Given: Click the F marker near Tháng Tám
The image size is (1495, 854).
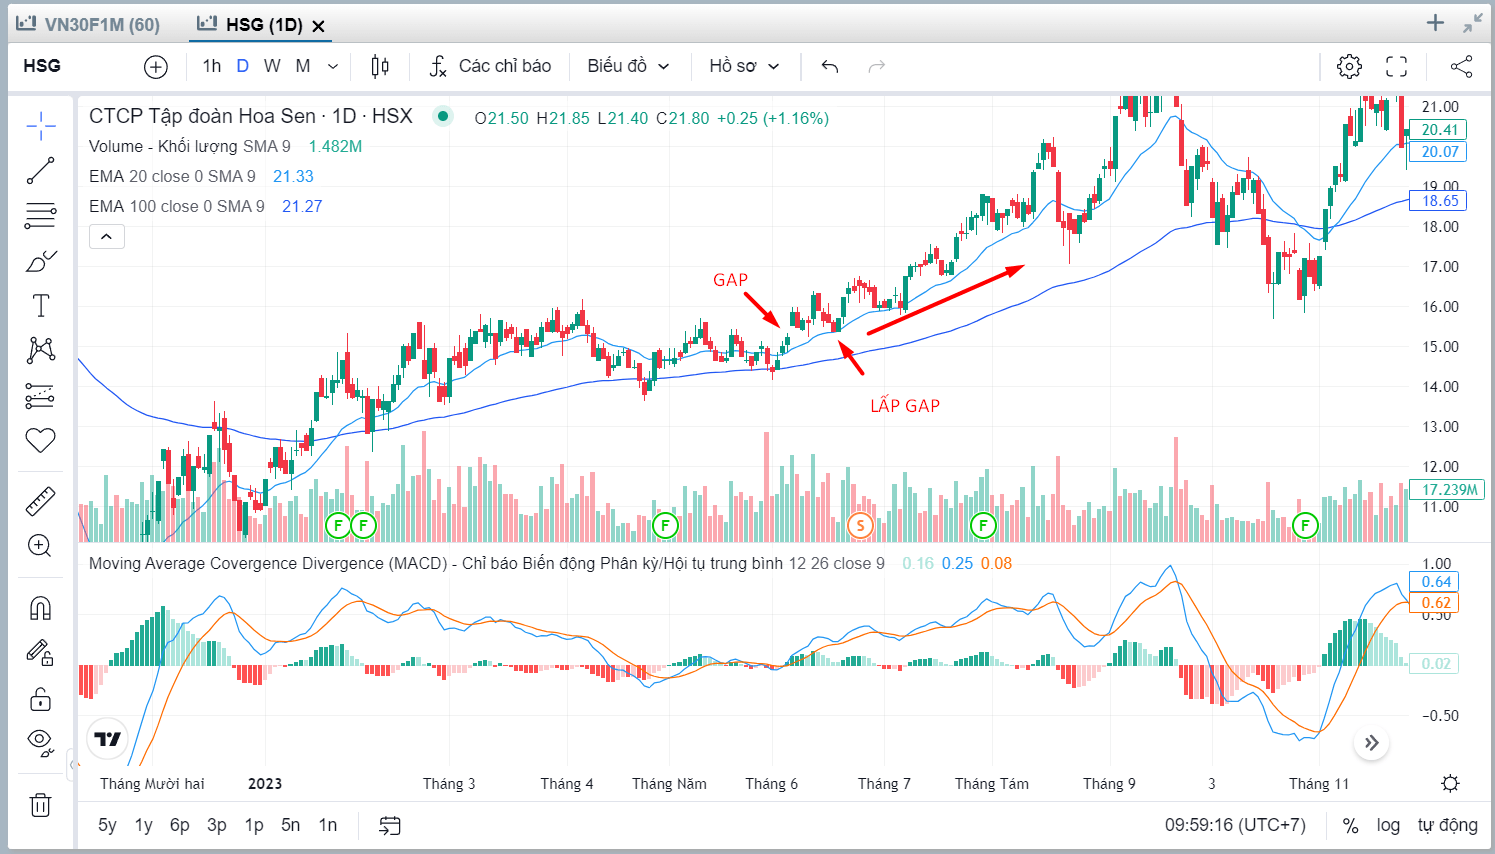Looking at the screenshot, I should coord(983,525).
